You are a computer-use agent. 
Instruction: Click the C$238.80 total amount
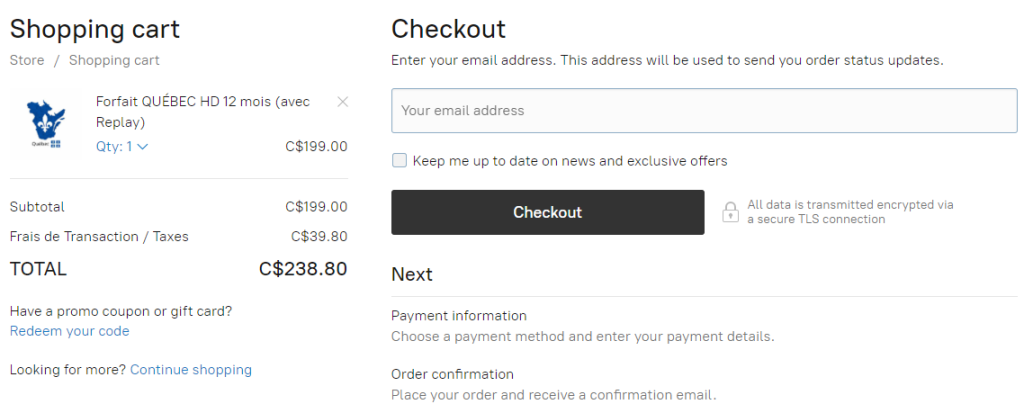(x=303, y=268)
